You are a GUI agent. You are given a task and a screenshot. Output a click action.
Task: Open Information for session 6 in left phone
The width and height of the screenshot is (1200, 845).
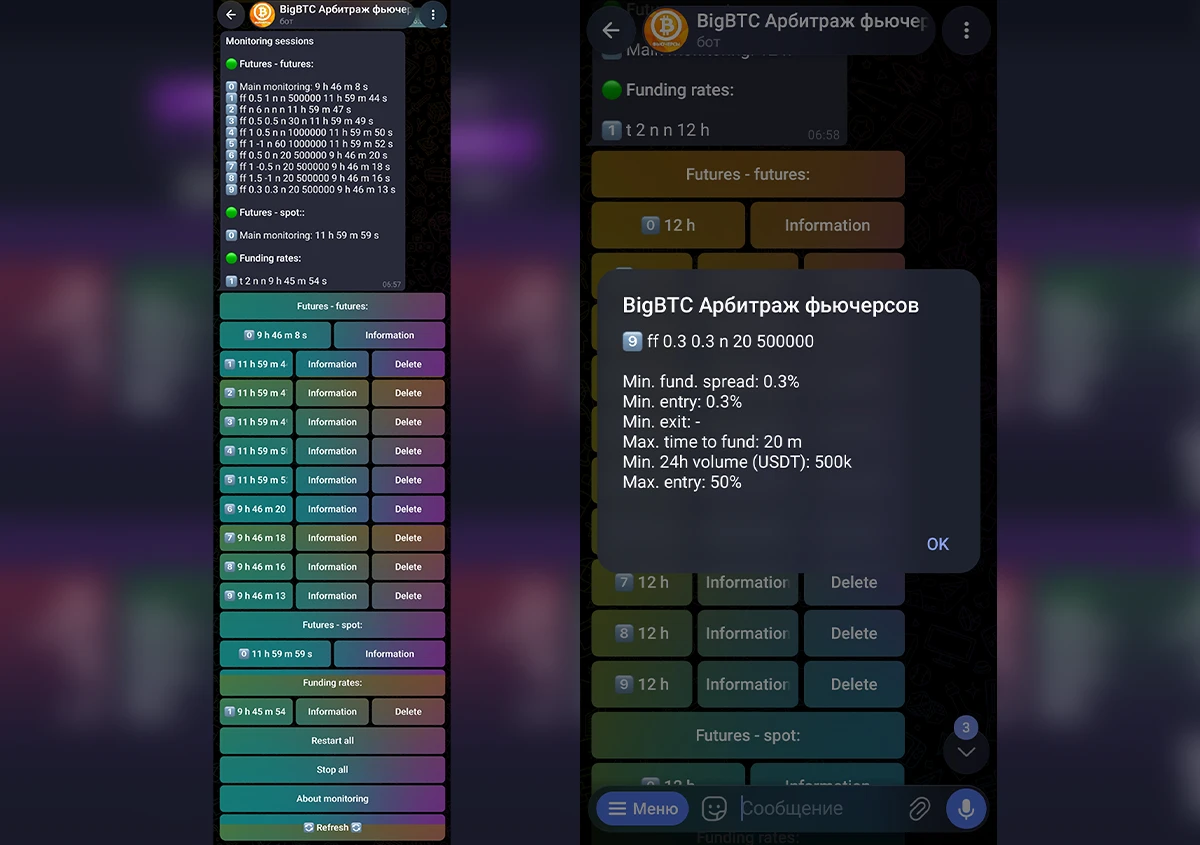(332, 509)
